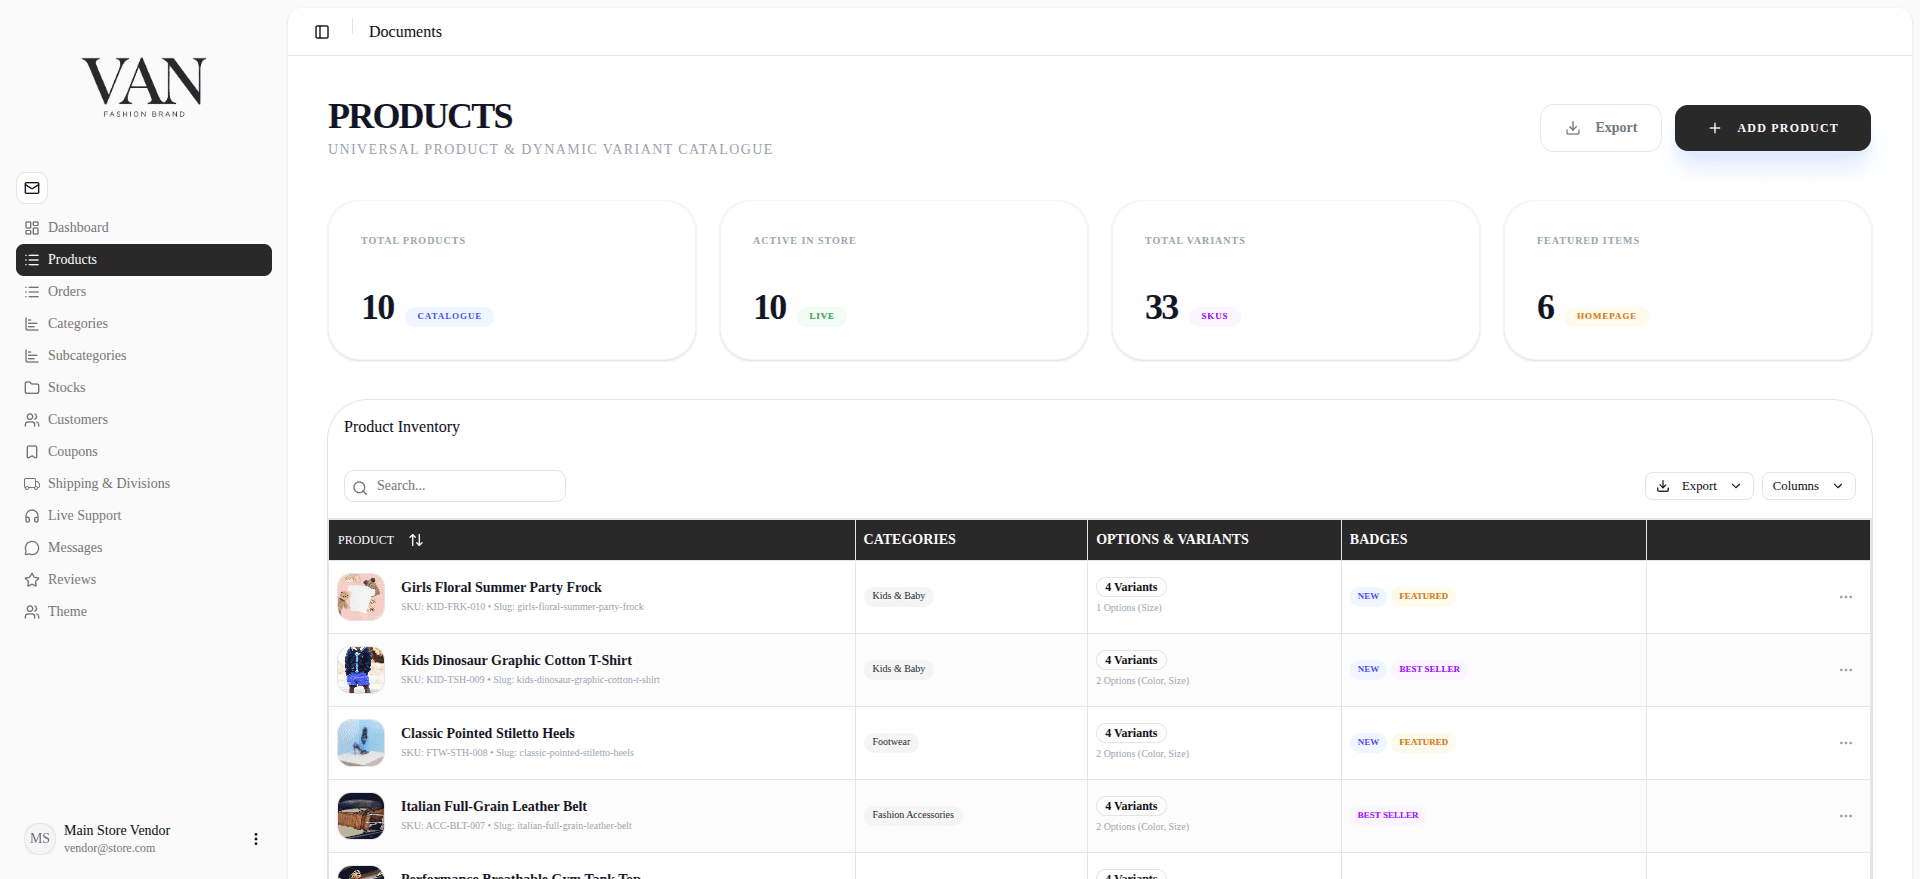Click the Coupons bookmark icon
The width and height of the screenshot is (1920, 879).
(32, 452)
